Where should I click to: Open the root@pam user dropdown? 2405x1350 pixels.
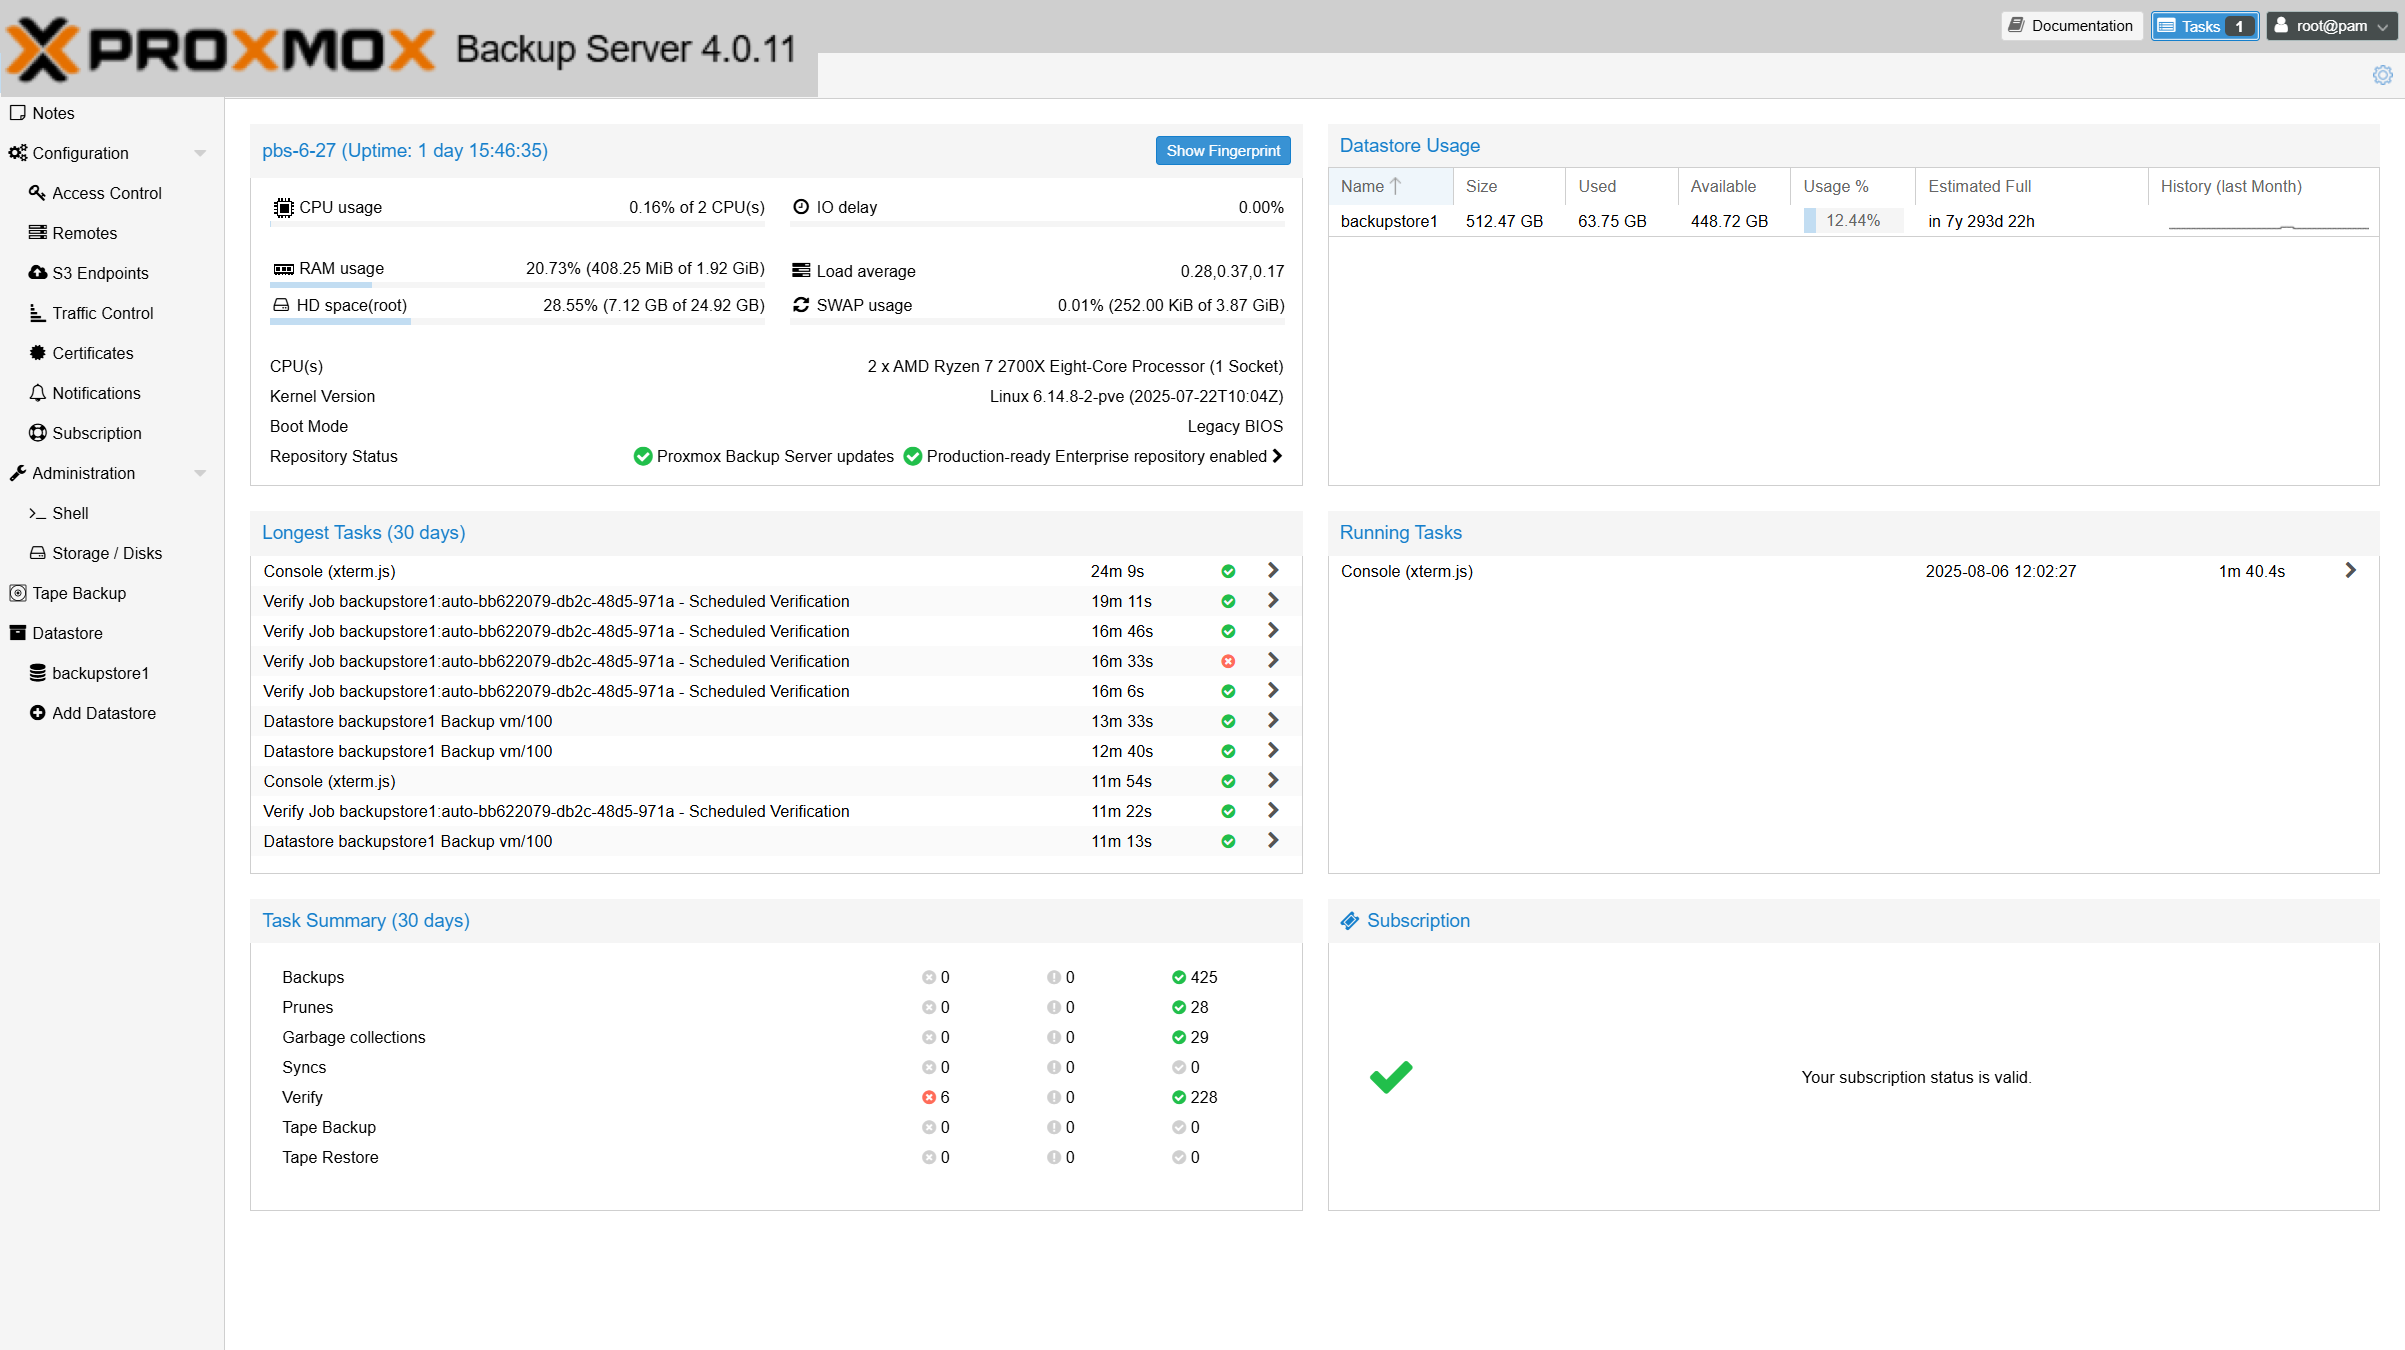pos(2332,26)
